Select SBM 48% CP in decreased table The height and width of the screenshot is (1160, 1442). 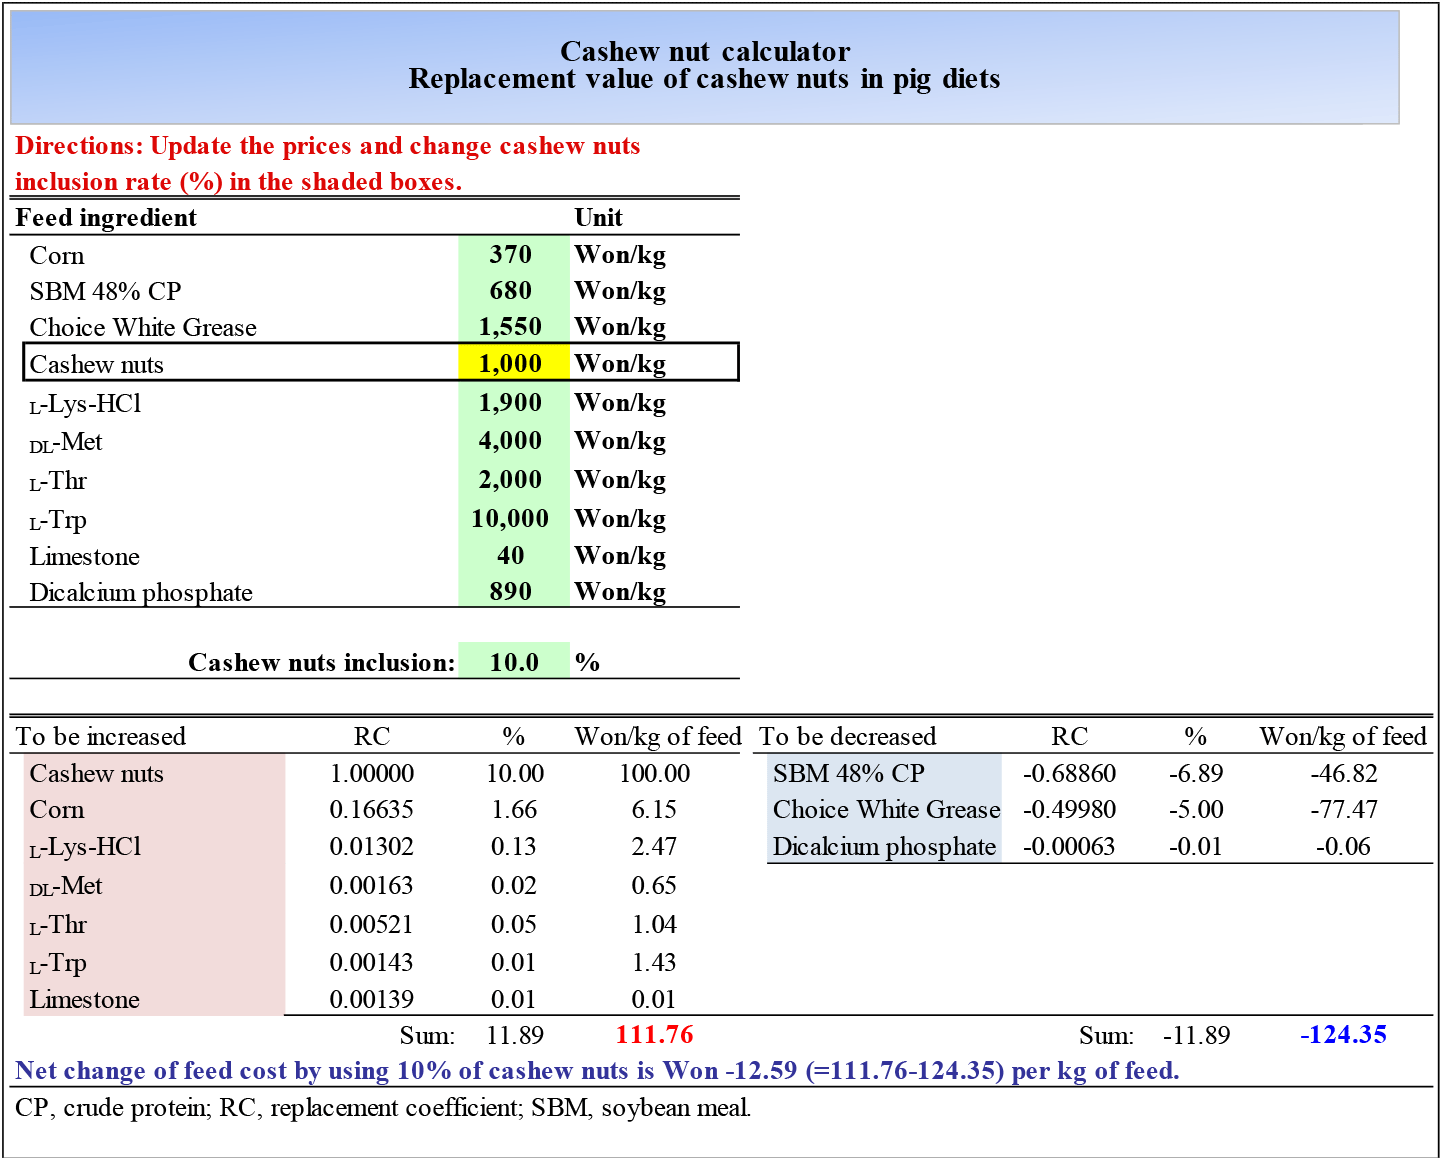[849, 774]
